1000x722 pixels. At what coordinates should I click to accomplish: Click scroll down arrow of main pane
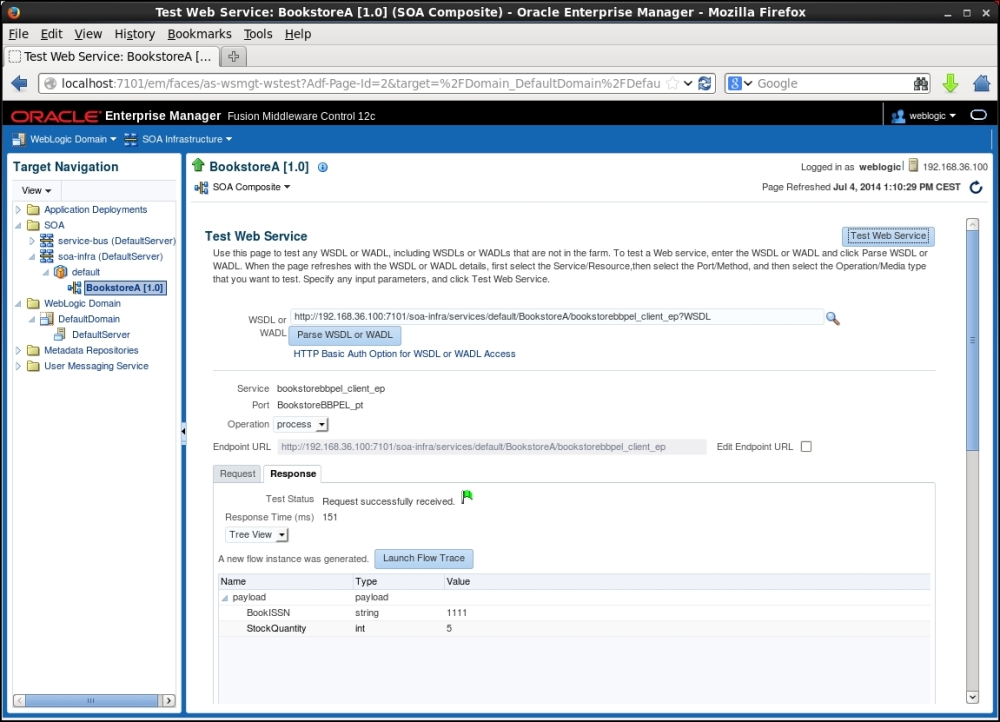click(x=973, y=697)
